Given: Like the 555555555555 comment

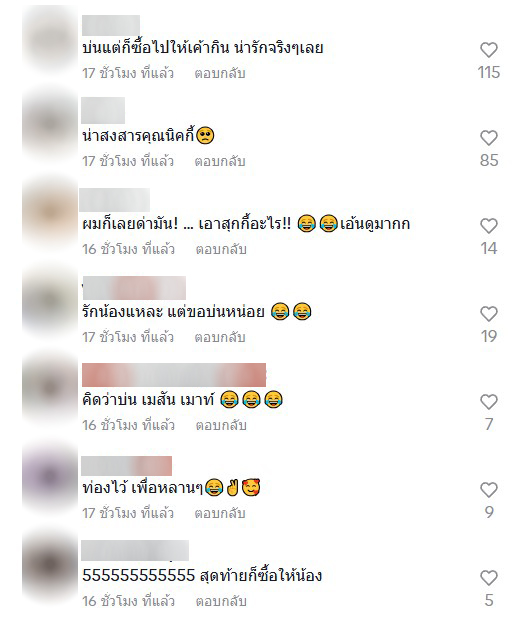Looking at the screenshot, I should [x=489, y=578].
